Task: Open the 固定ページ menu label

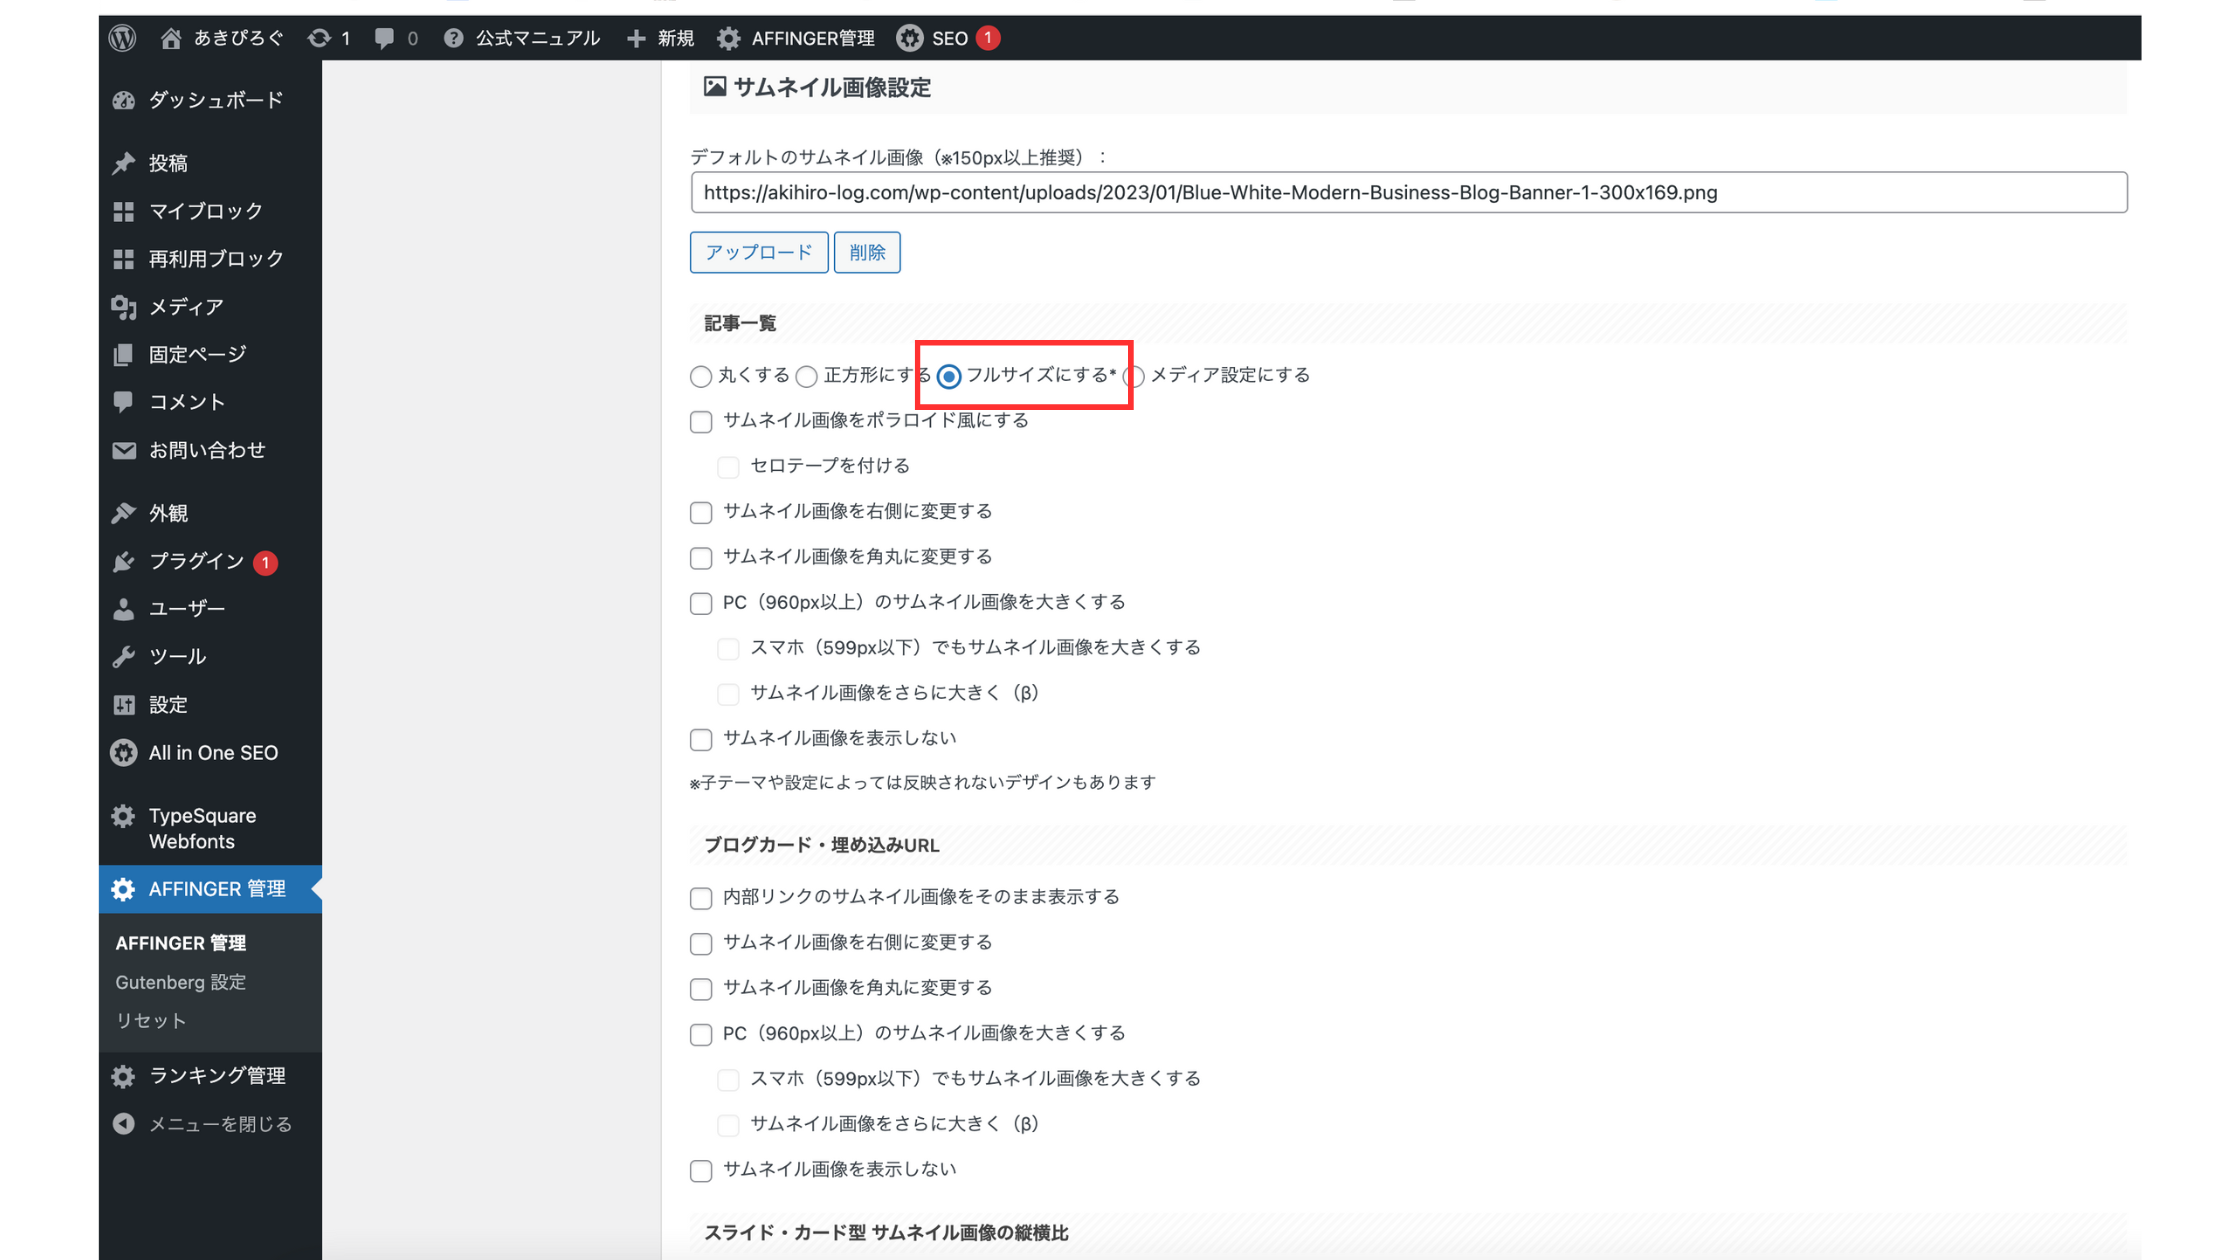Action: coord(197,355)
